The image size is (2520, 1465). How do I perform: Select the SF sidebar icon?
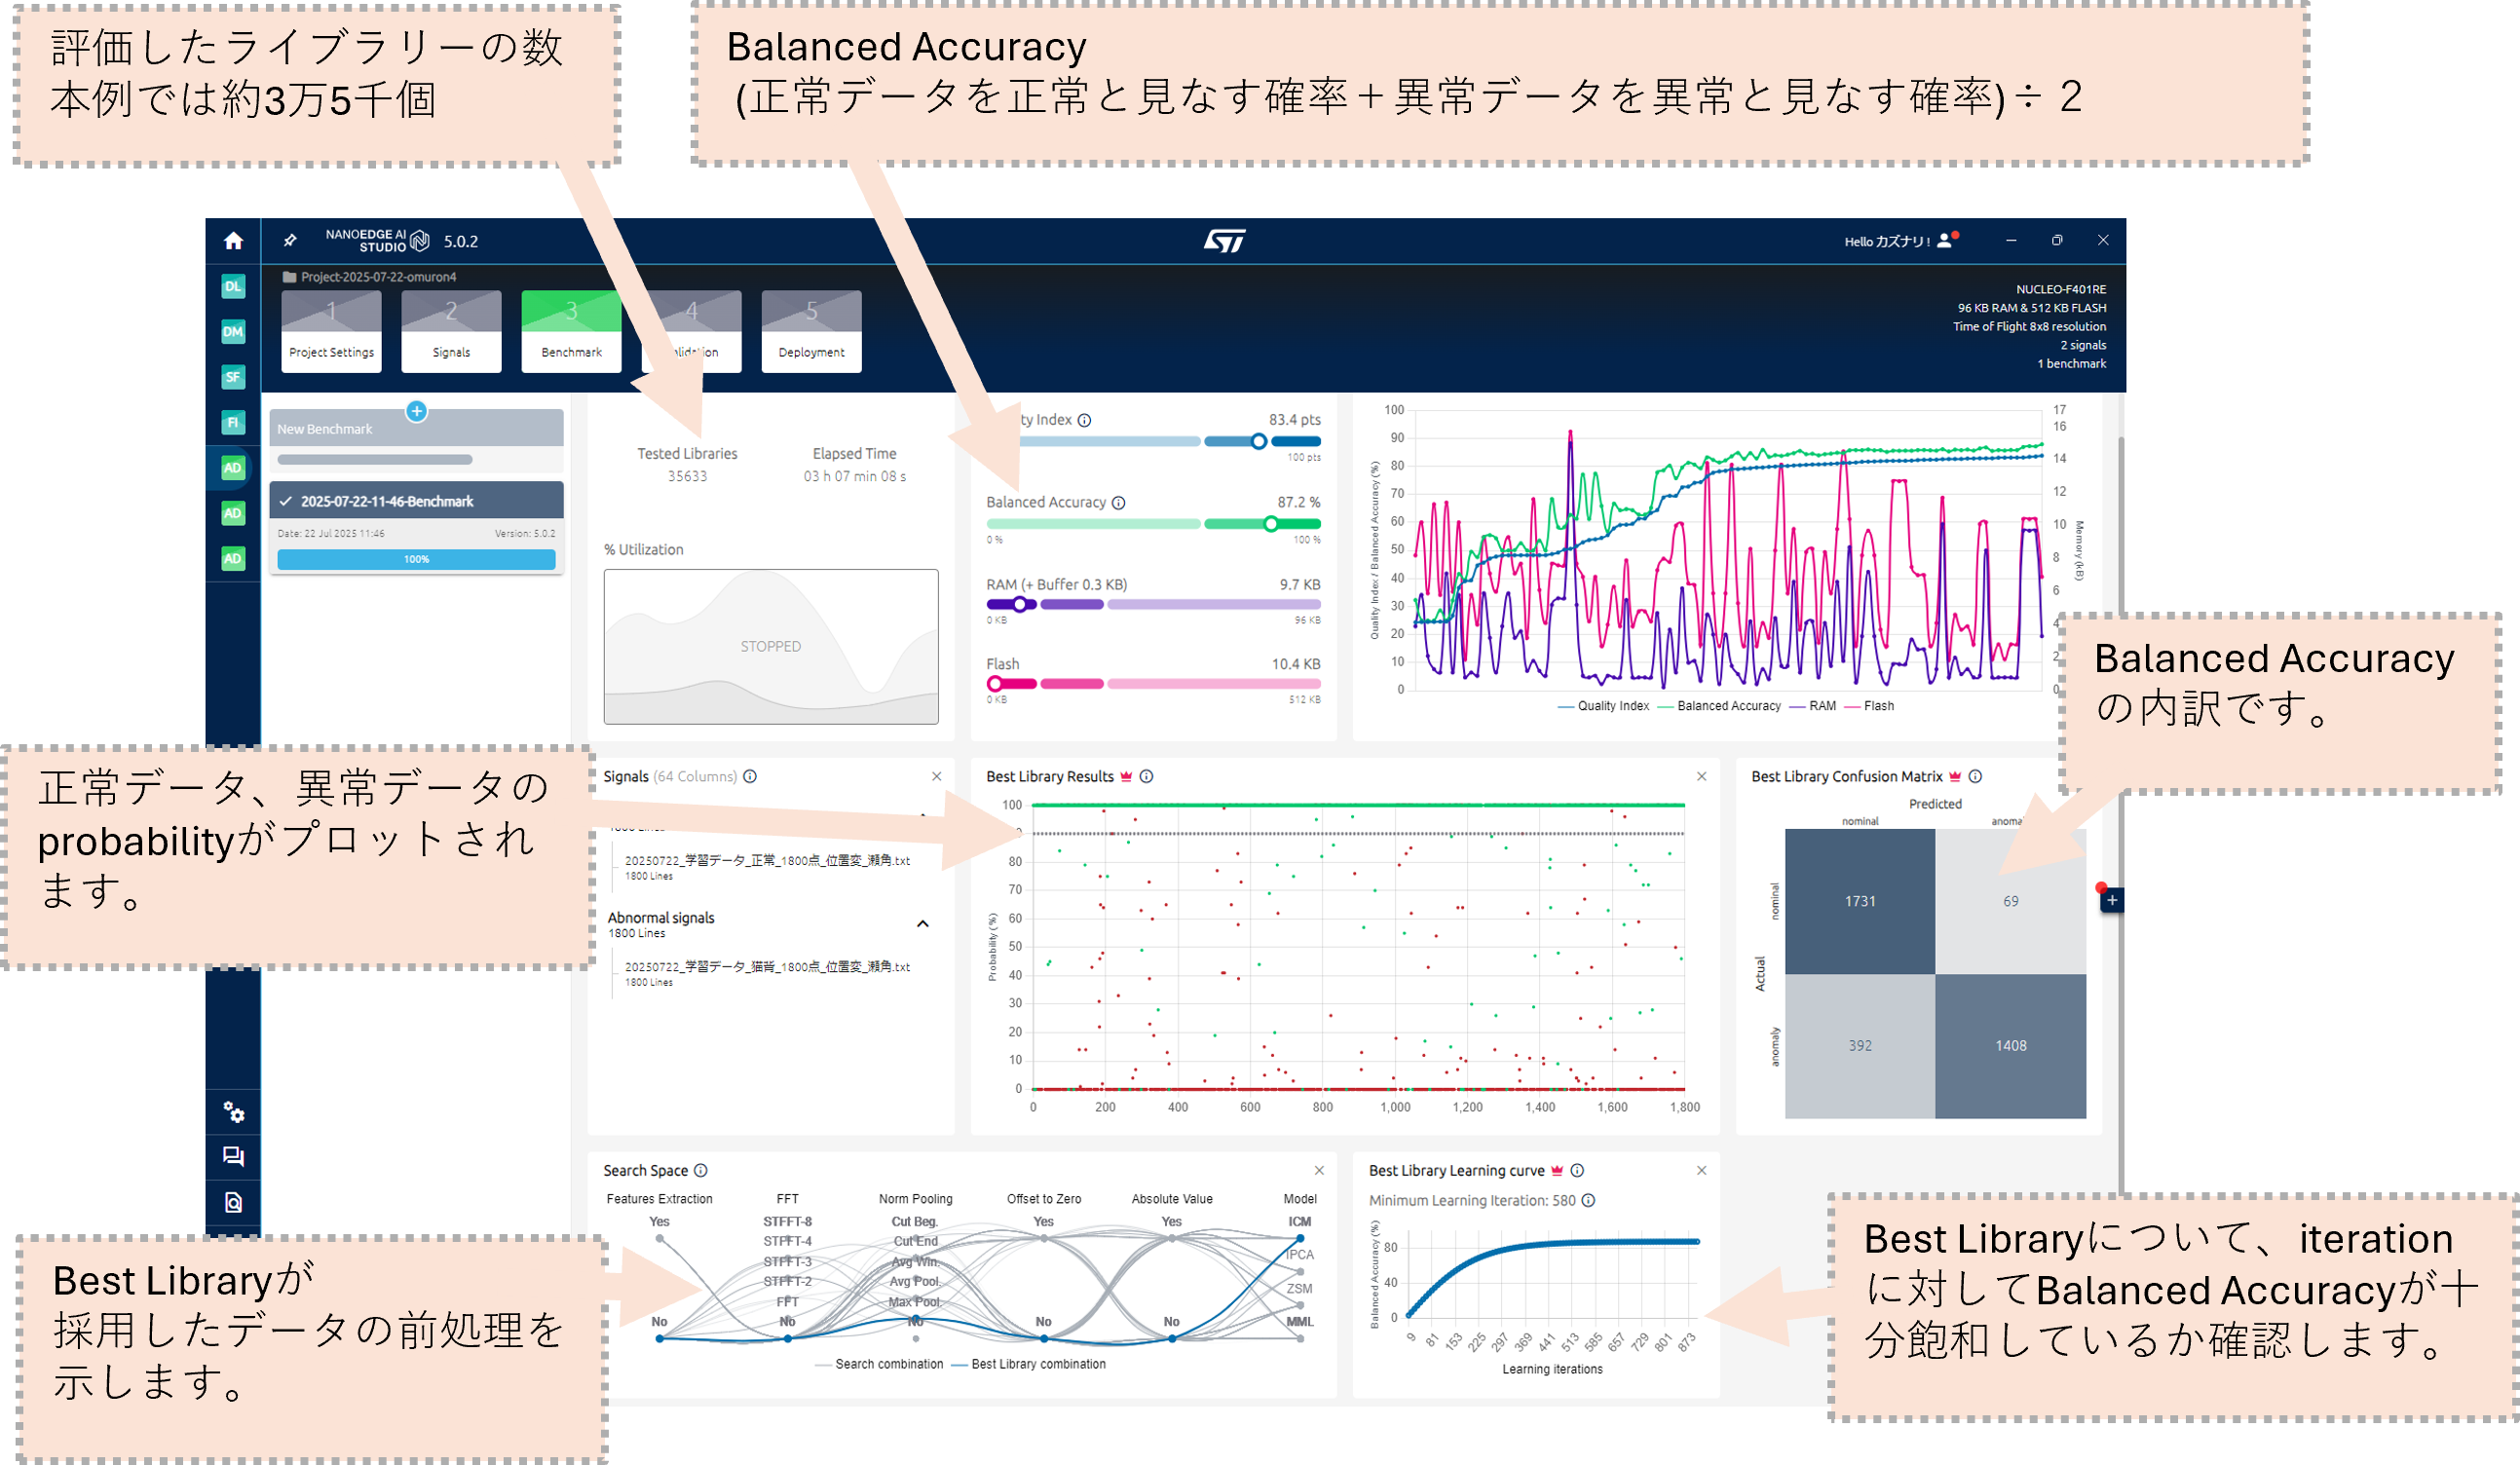[x=233, y=377]
